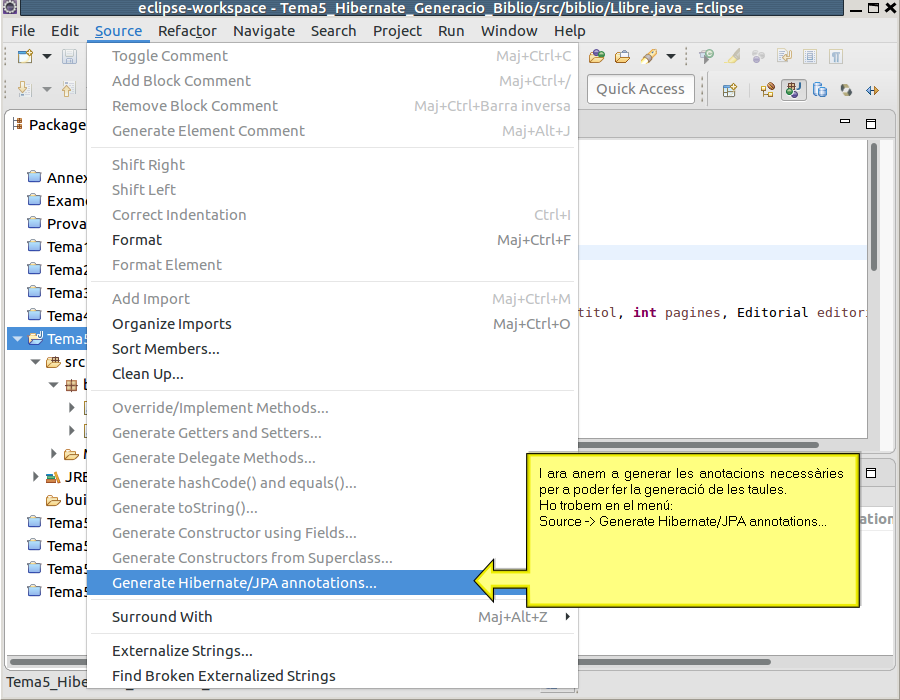Select the Tema3 project folder

coord(57,293)
